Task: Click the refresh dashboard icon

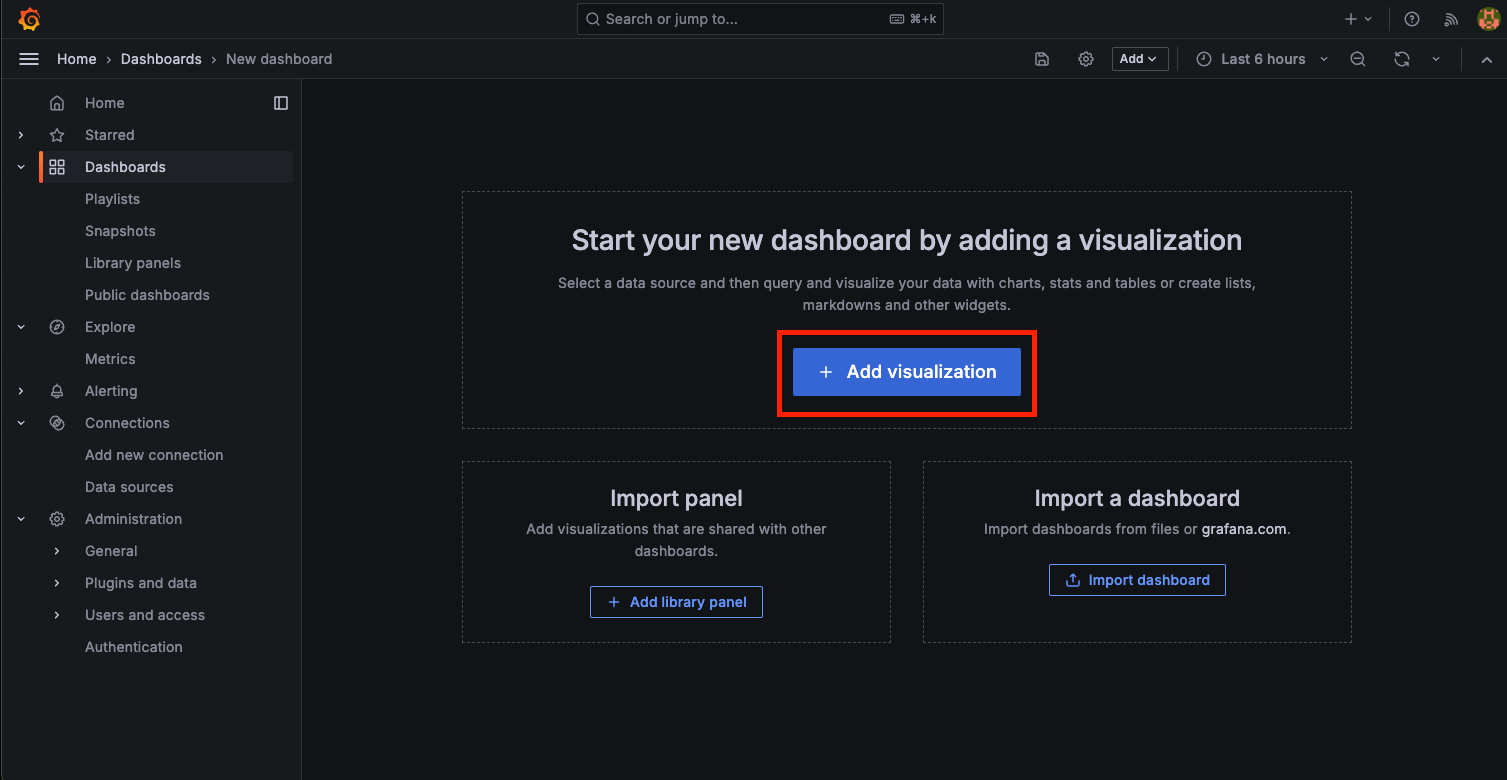Action: pyautogui.click(x=1402, y=59)
